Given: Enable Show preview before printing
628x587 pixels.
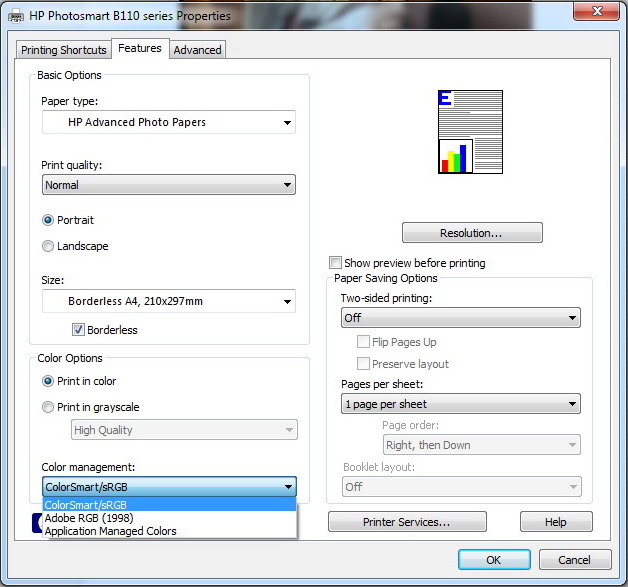Looking at the screenshot, I should (335, 263).
